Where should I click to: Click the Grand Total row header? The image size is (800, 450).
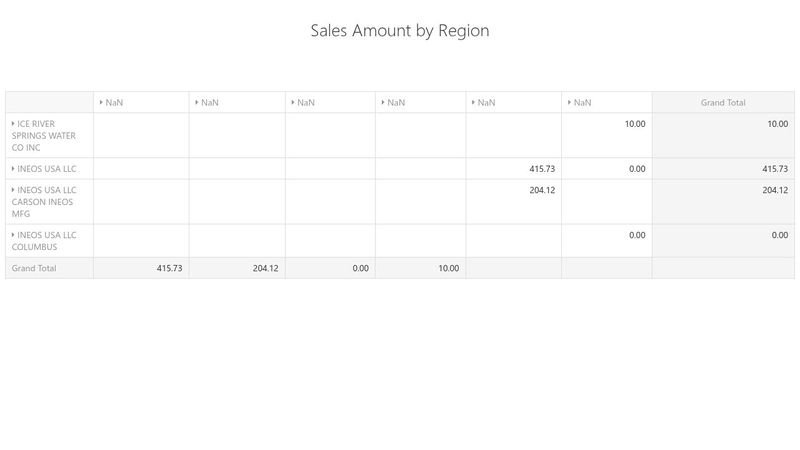click(x=34, y=268)
